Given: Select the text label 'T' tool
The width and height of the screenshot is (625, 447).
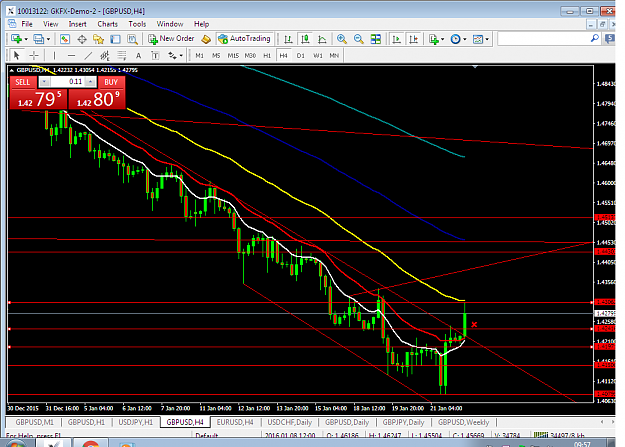Looking at the screenshot, I should click(x=155, y=56).
